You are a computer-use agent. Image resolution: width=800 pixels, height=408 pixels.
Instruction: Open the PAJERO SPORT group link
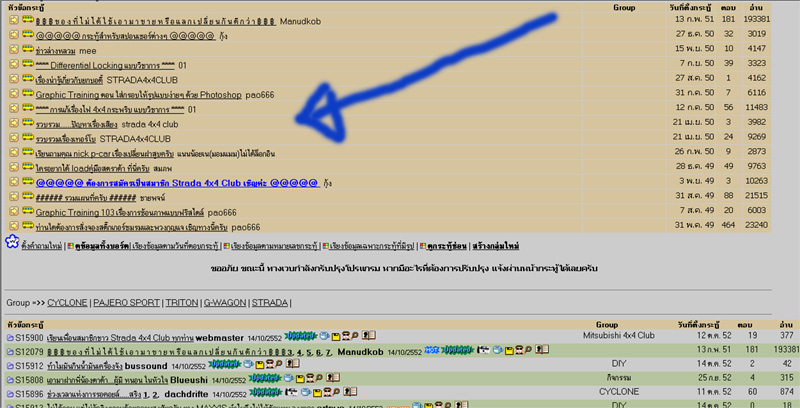[126, 302]
